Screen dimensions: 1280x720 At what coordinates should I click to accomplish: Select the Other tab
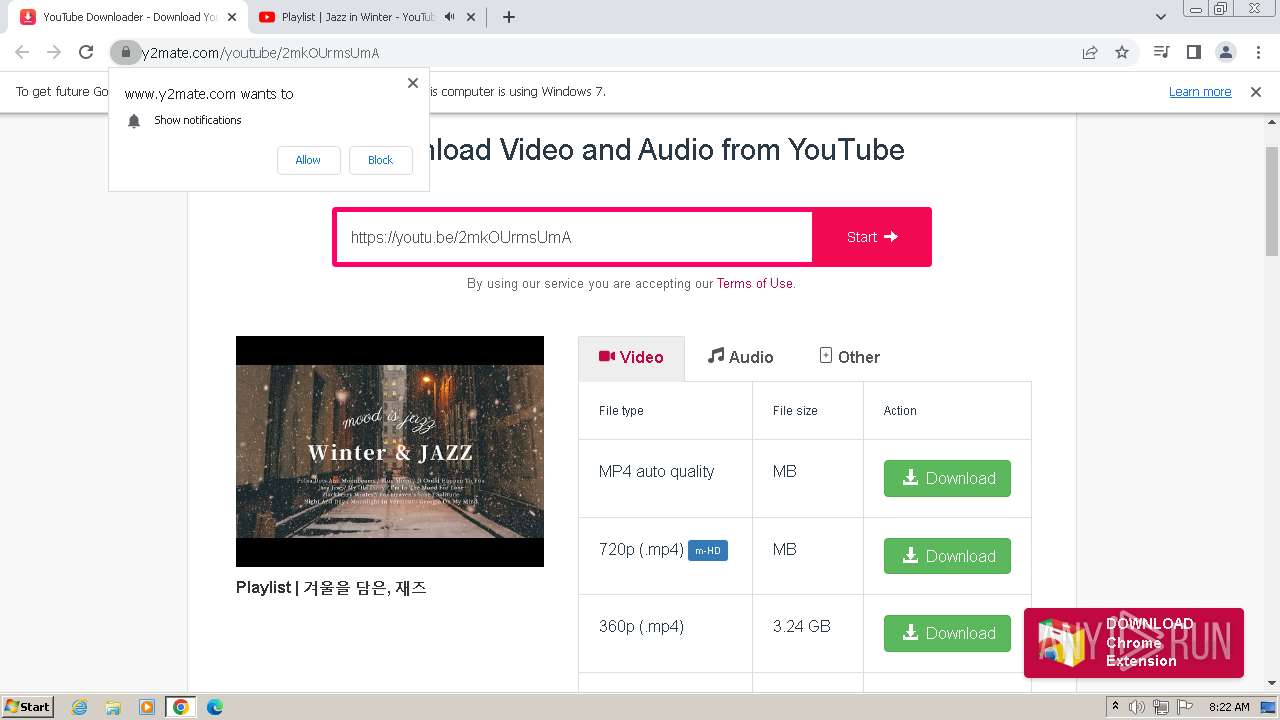[849, 357]
